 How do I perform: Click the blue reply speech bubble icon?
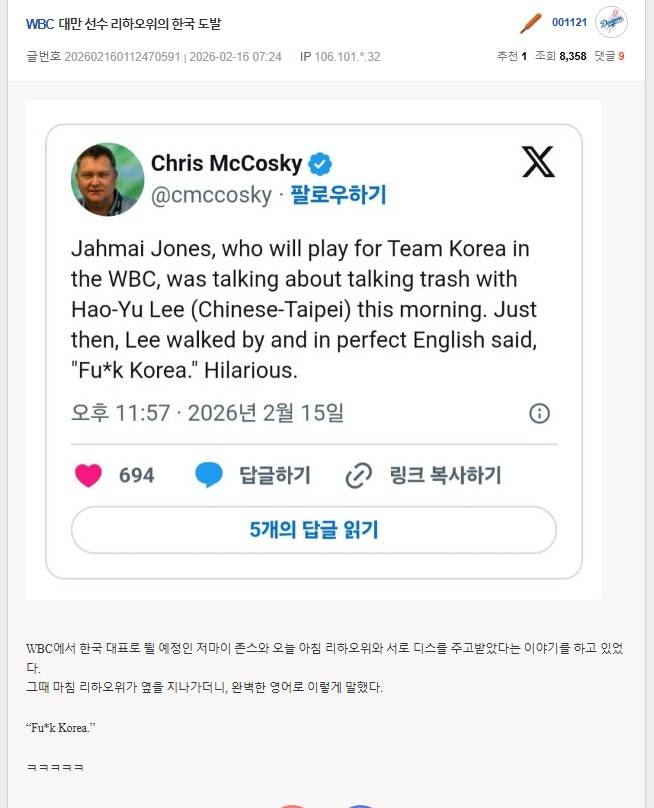coord(209,475)
